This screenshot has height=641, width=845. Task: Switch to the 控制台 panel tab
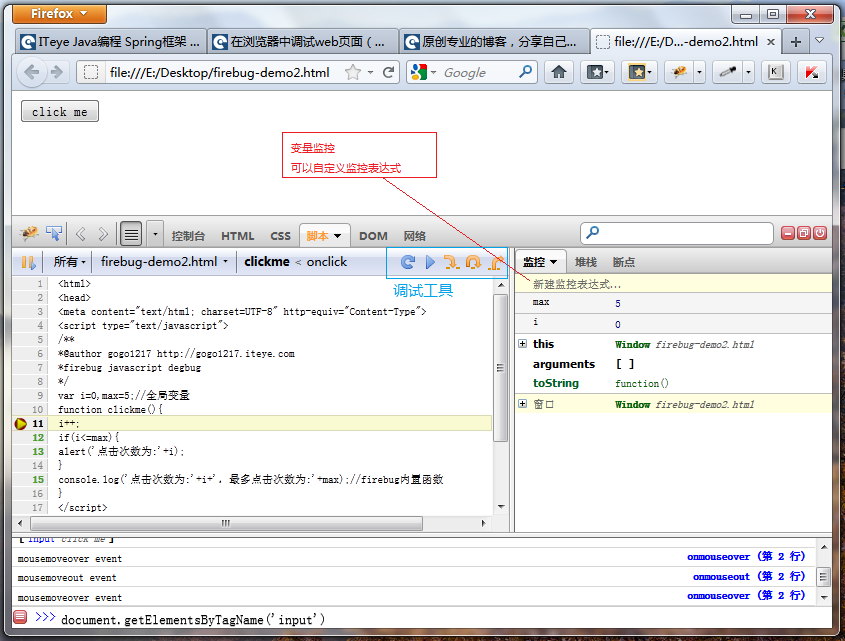tap(189, 235)
